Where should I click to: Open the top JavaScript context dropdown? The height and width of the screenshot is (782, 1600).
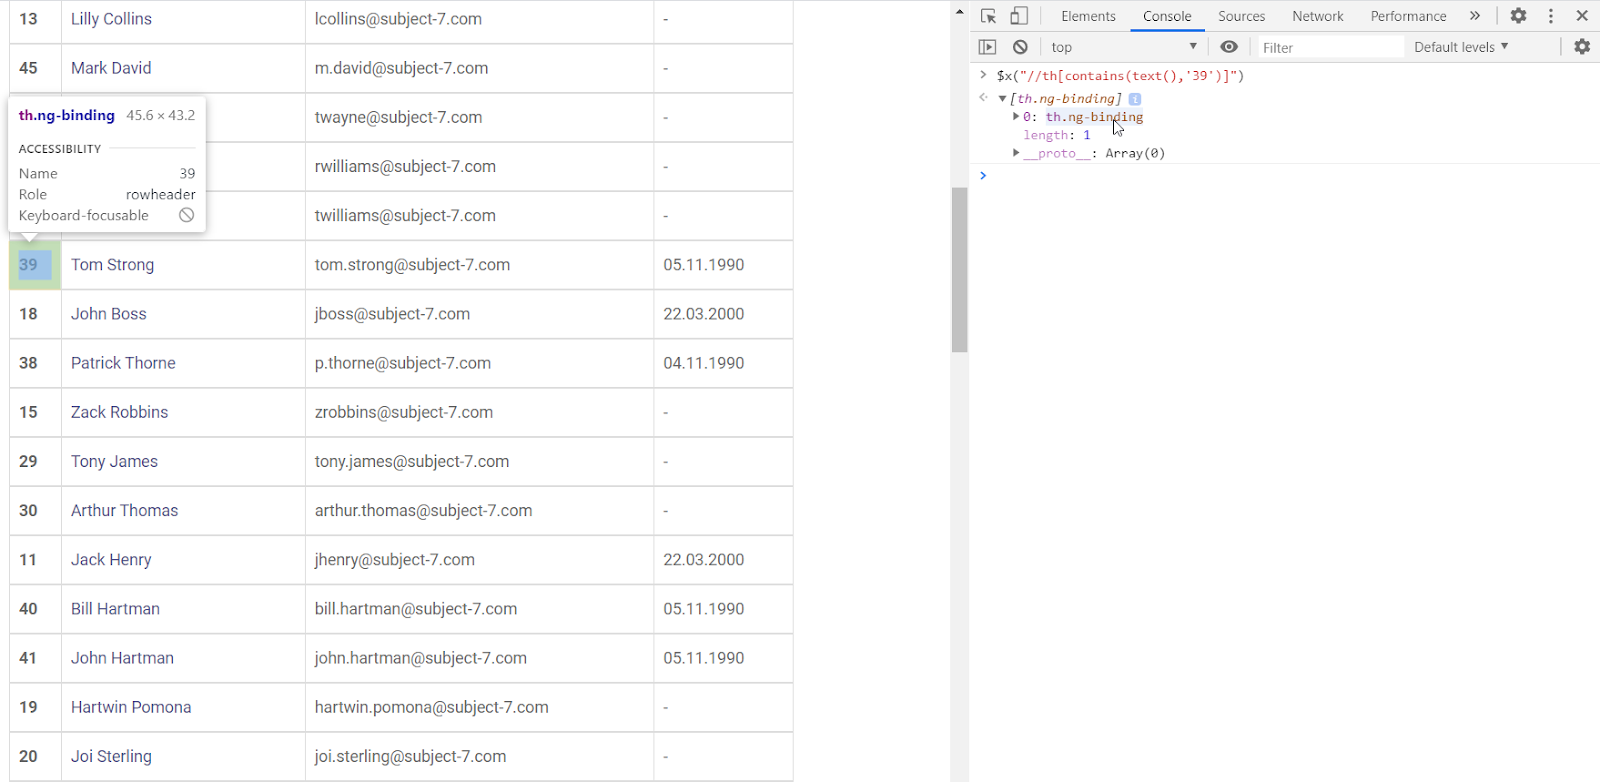tap(1123, 47)
